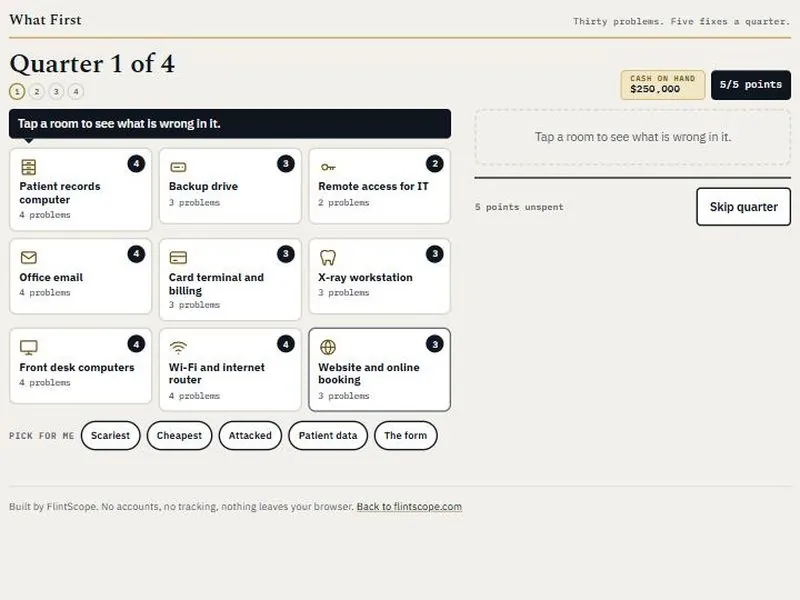Click the count badge on Front desk computers
This screenshot has height=600, width=800.
136,344
